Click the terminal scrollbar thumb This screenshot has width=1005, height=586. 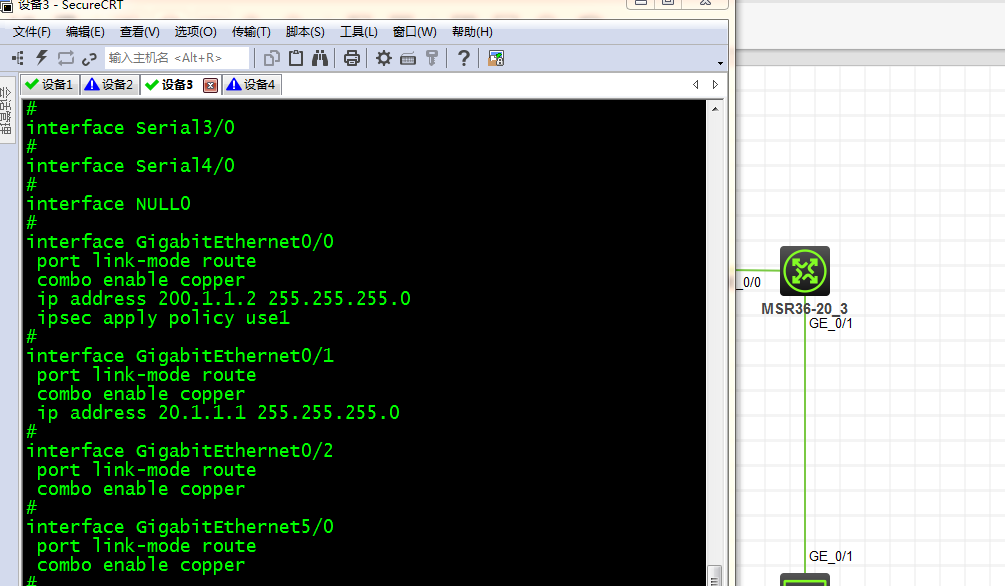715,575
